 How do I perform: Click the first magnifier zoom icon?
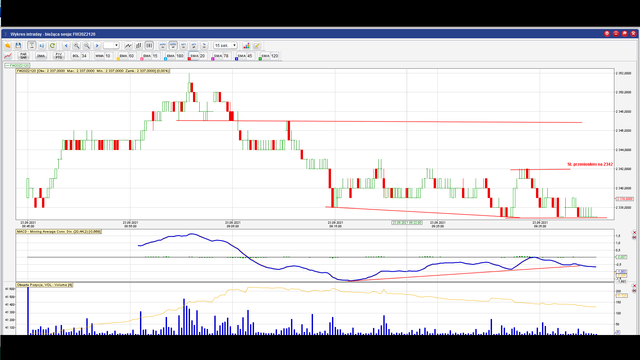tap(76, 45)
